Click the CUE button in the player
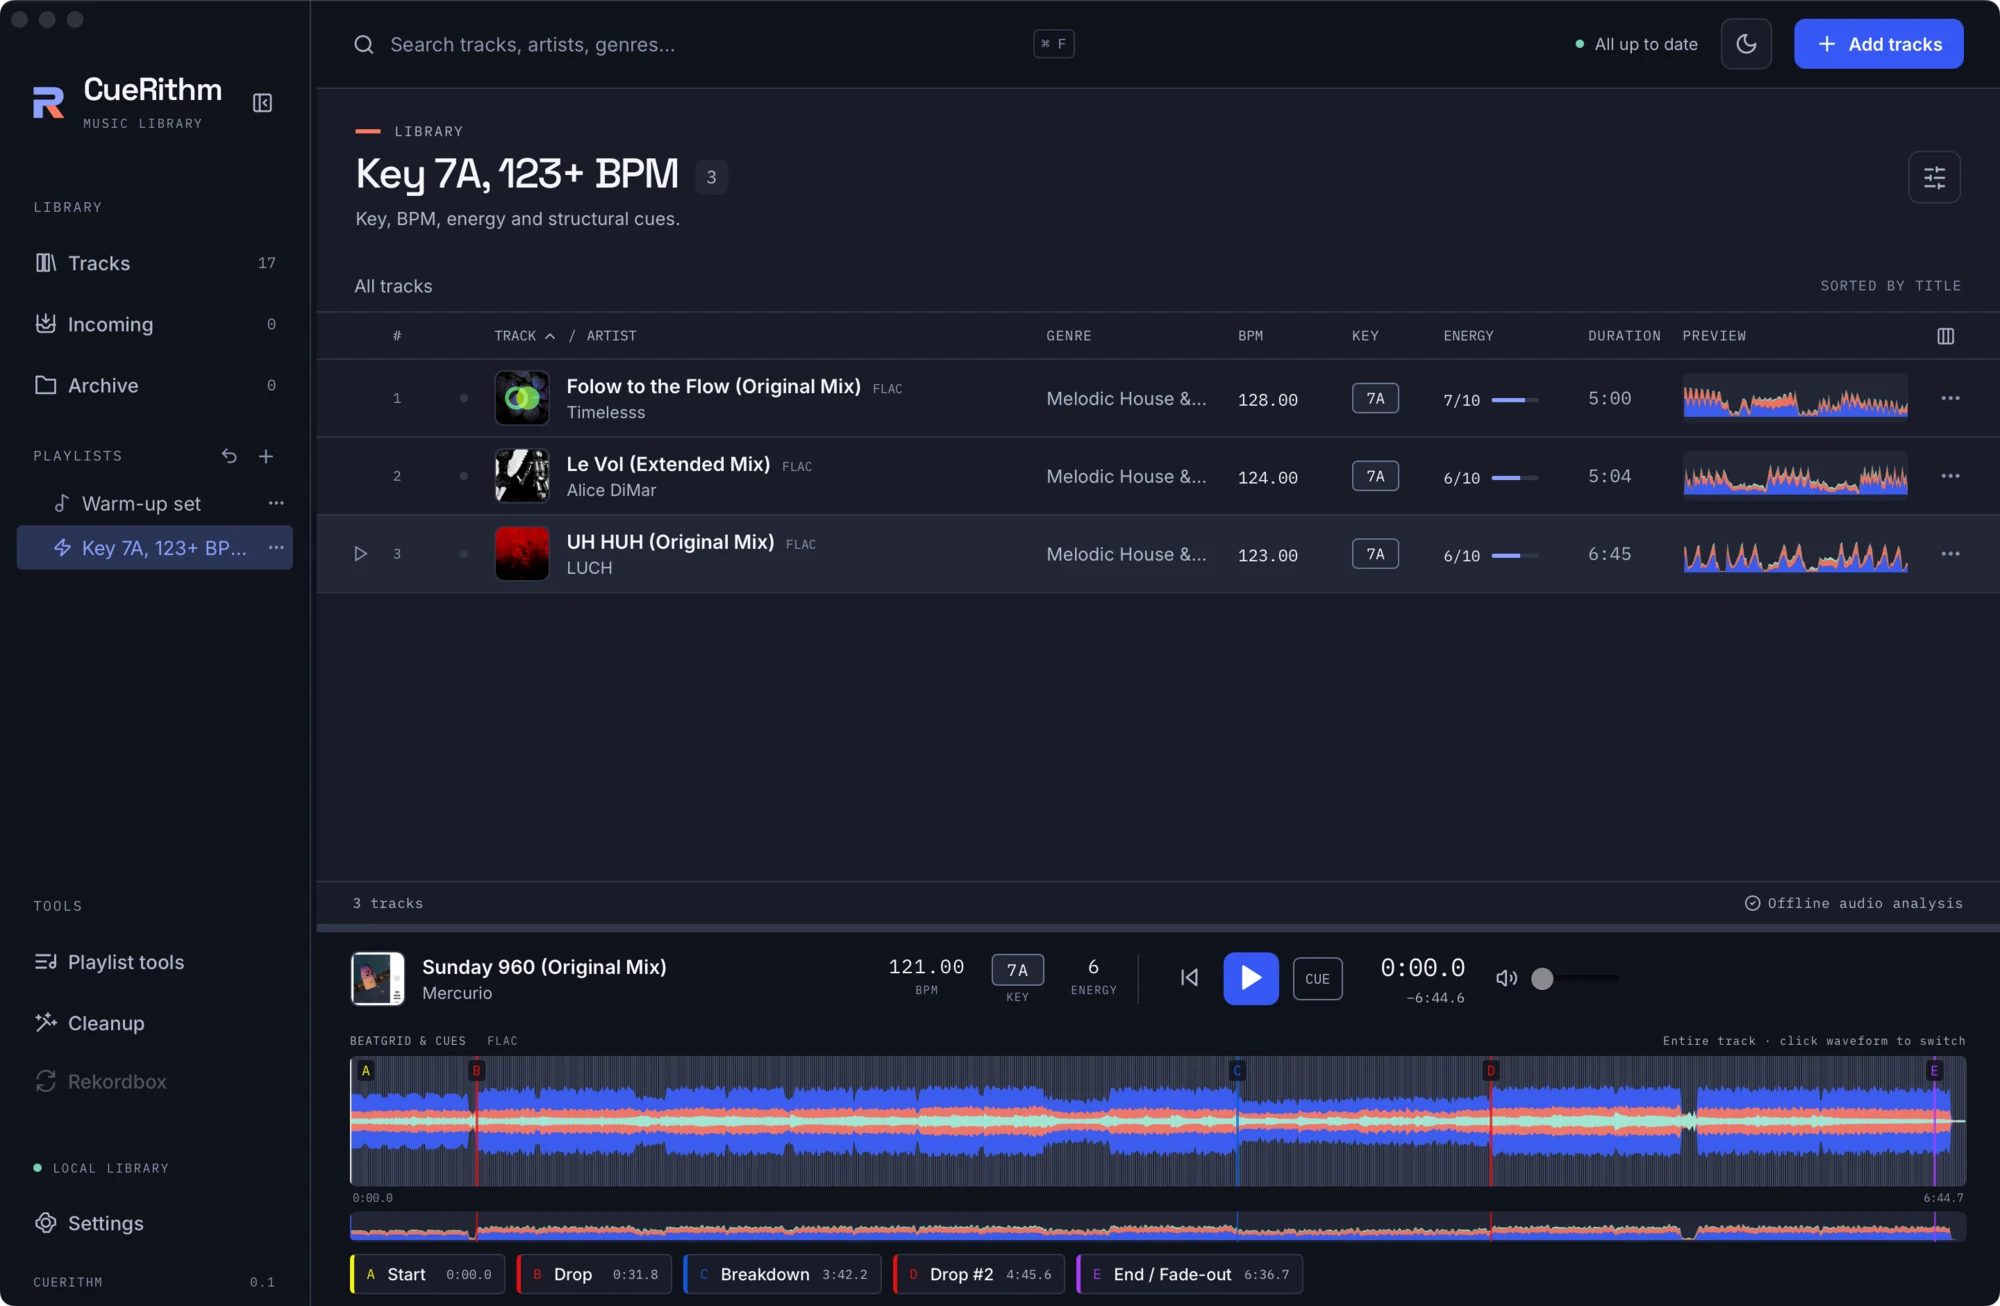Screen dimensions: 2000x1306 coord(1317,979)
